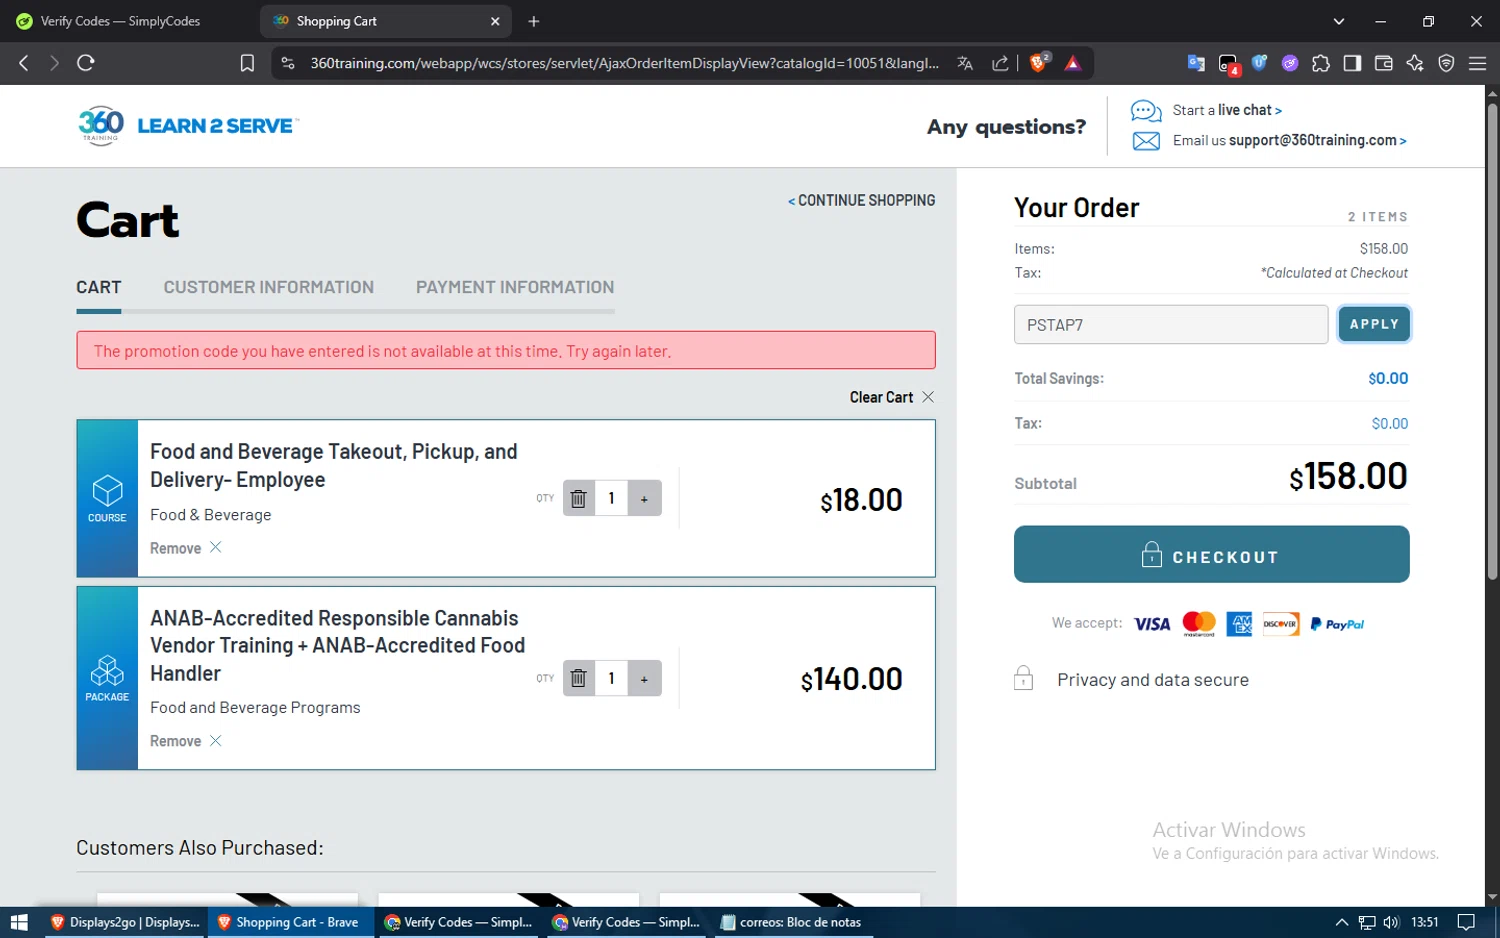Go back in browser history
This screenshot has width=1500, height=938.
coord(24,63)
